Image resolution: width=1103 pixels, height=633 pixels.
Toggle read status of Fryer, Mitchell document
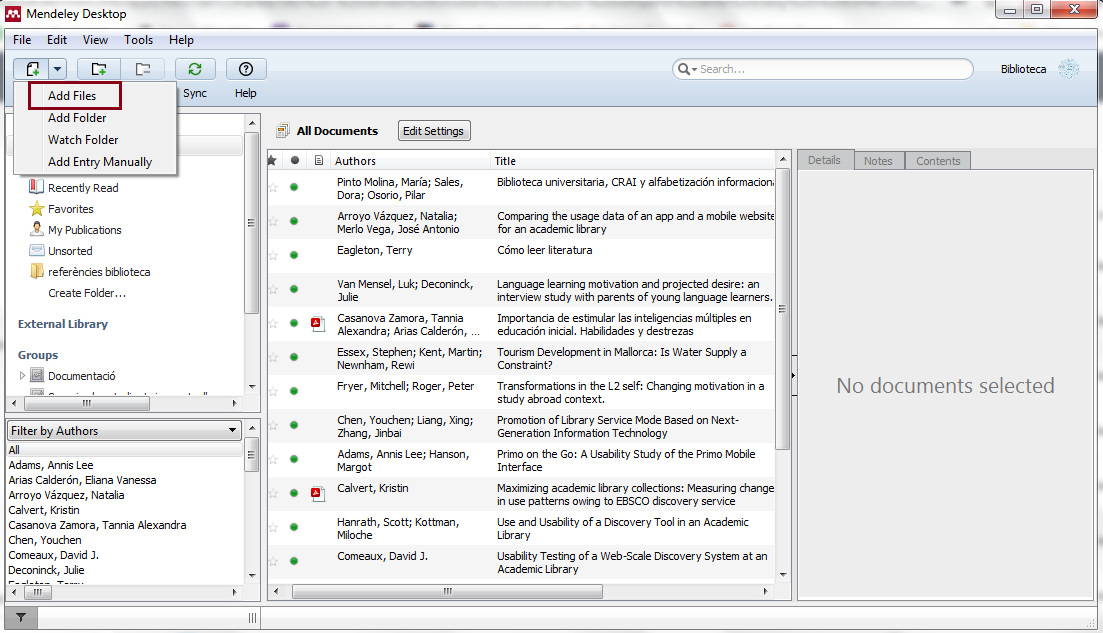pos(294,391)
